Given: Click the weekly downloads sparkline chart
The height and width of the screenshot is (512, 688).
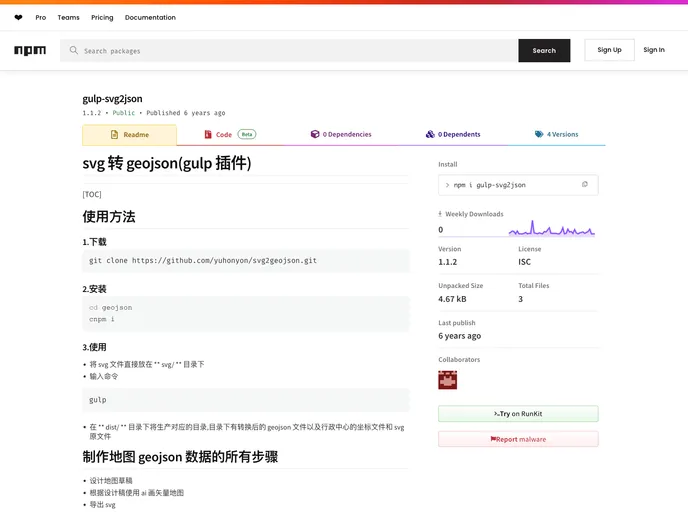Looking at the screenshot, I should coord(552,228).
